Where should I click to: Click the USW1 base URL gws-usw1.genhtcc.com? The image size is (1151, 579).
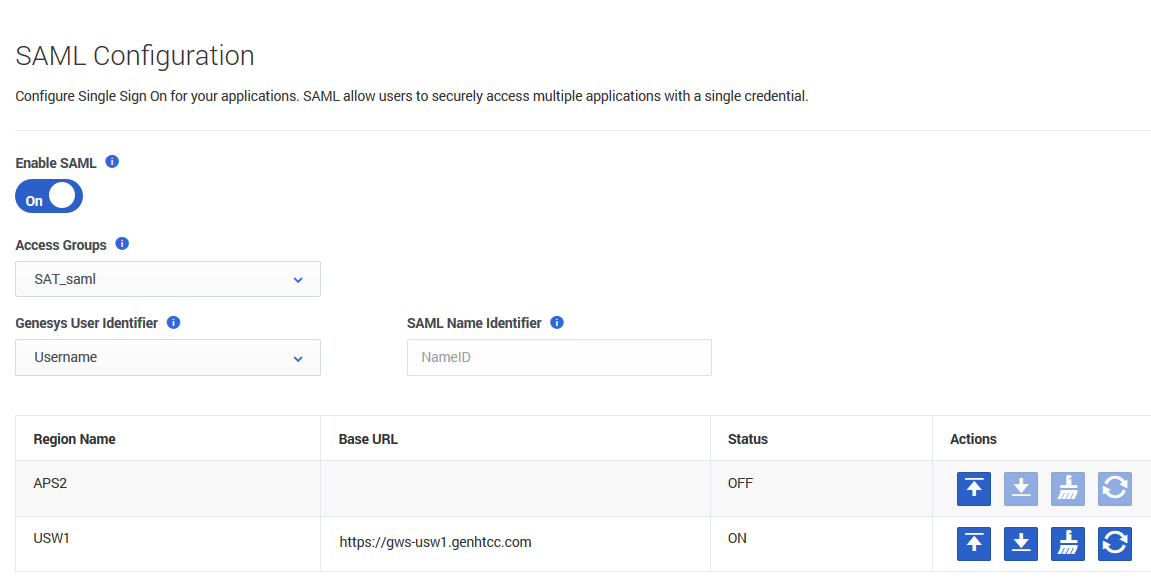(x=435, y=543)
